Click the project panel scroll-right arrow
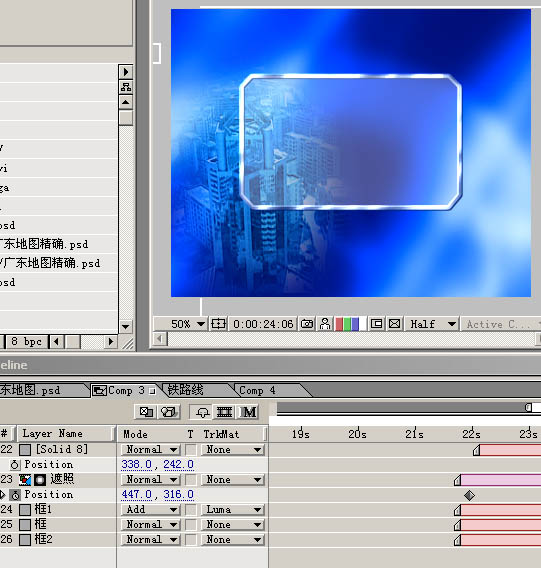 coord(111,342)
